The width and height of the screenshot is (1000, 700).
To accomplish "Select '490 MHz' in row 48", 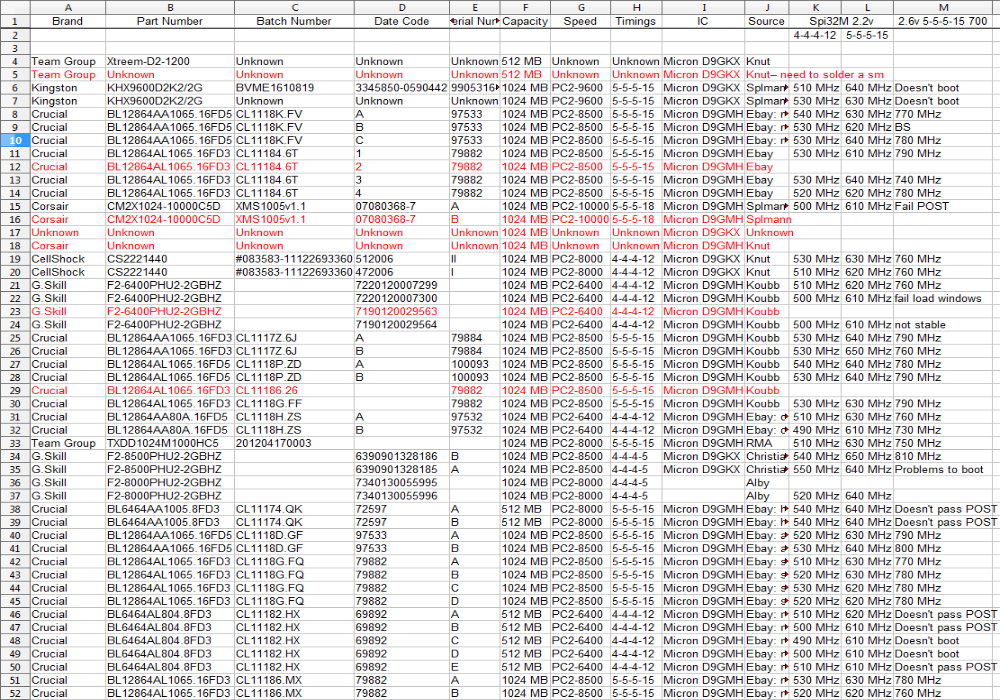I will pyautogui.click(x=816, y=641).
